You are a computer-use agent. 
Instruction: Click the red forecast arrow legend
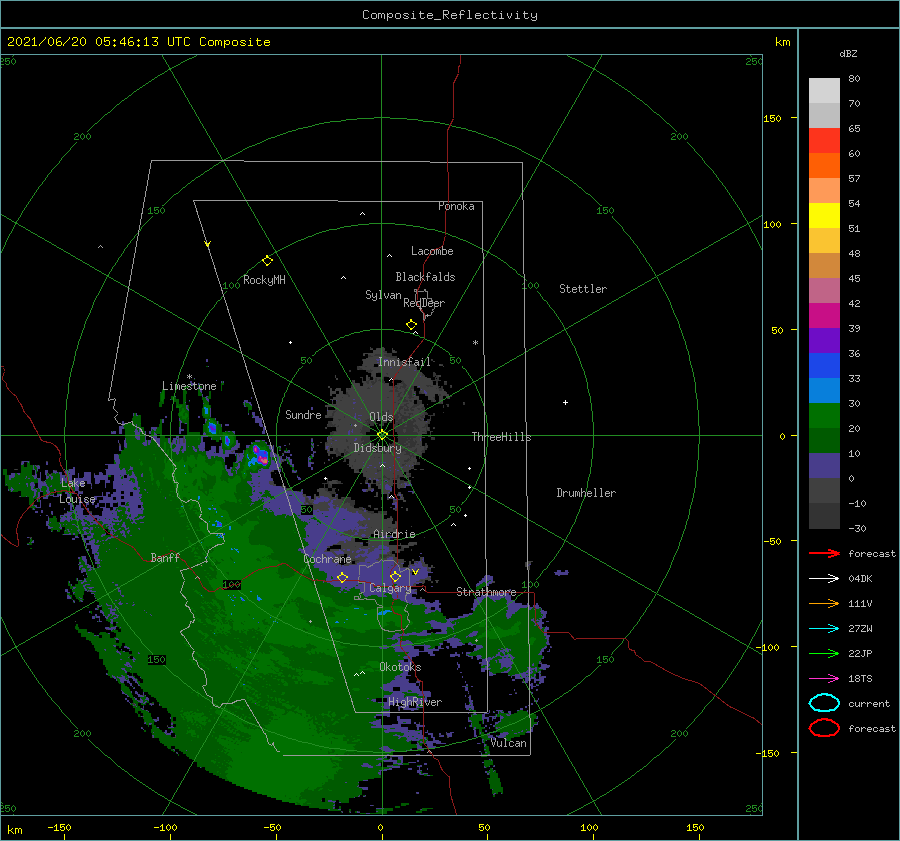point(824,553)
